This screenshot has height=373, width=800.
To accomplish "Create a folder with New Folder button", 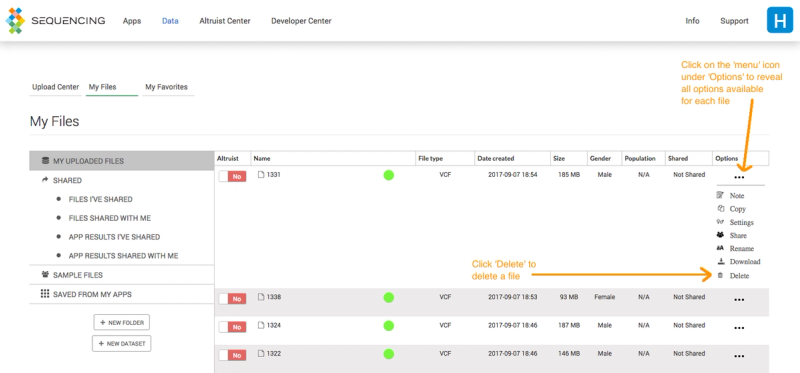I will coord(121,322).
